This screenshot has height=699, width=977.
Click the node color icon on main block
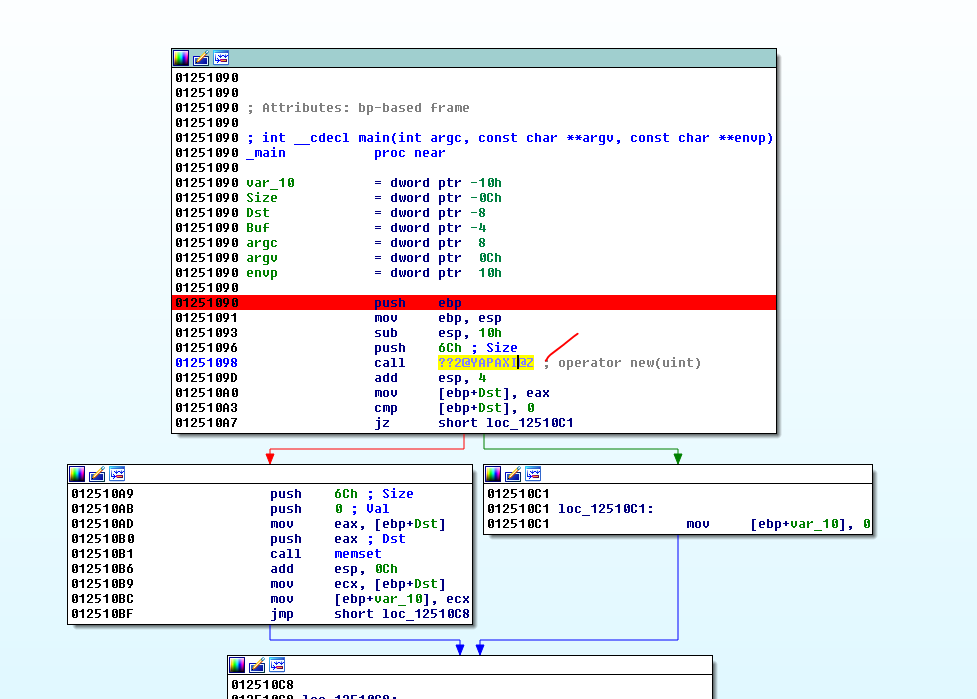[x=181, y=58]
